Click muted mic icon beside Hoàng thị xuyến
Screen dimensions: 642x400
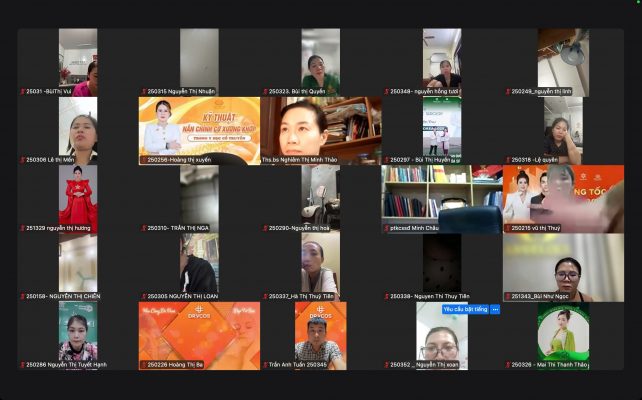[x=143, y=160]
